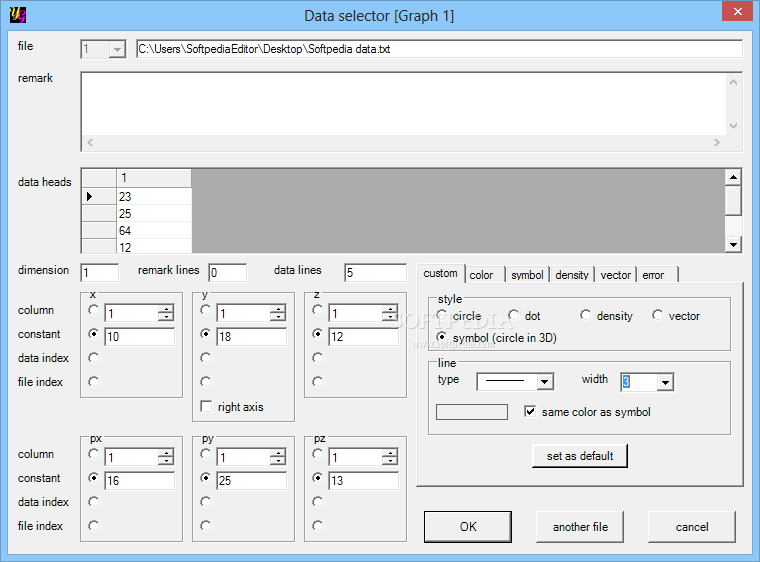Click the data heads scroll up arrow

coord(733,177)
